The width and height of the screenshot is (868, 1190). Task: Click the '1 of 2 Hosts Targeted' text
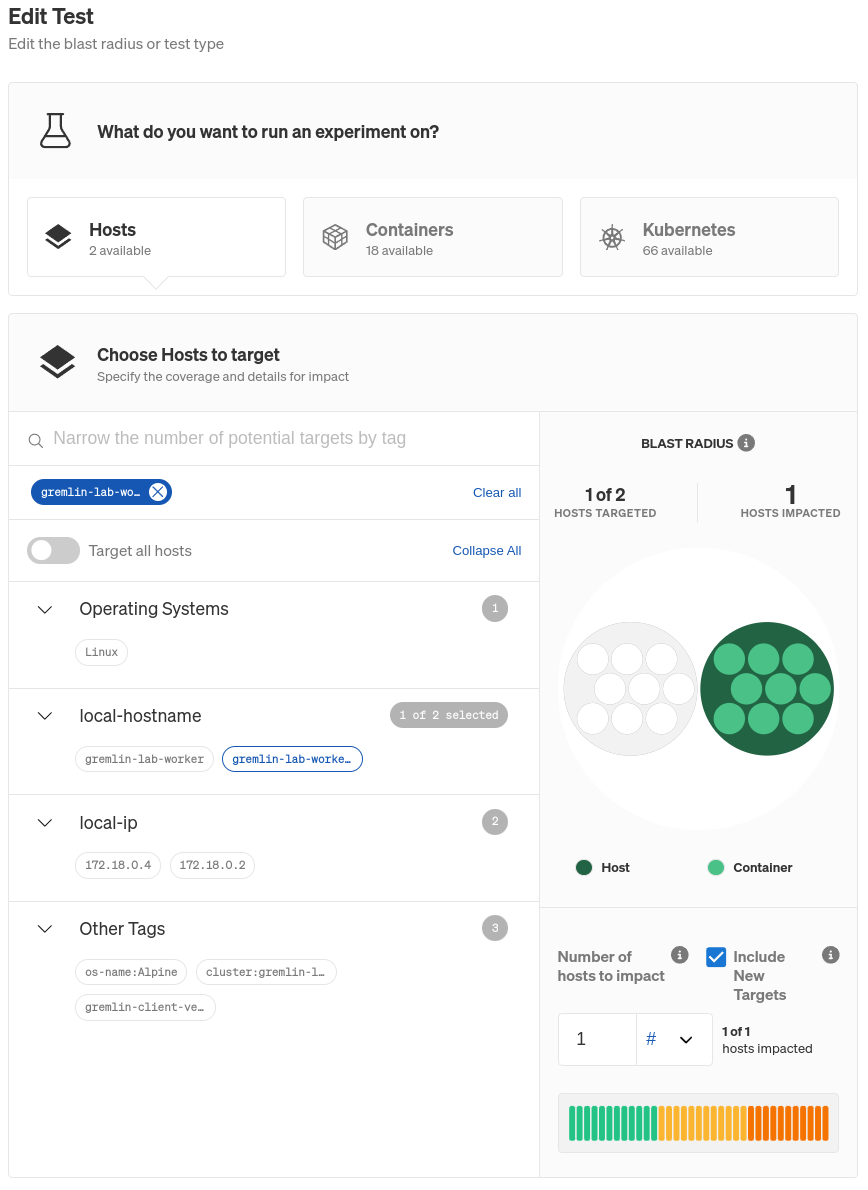coord(605,502)
